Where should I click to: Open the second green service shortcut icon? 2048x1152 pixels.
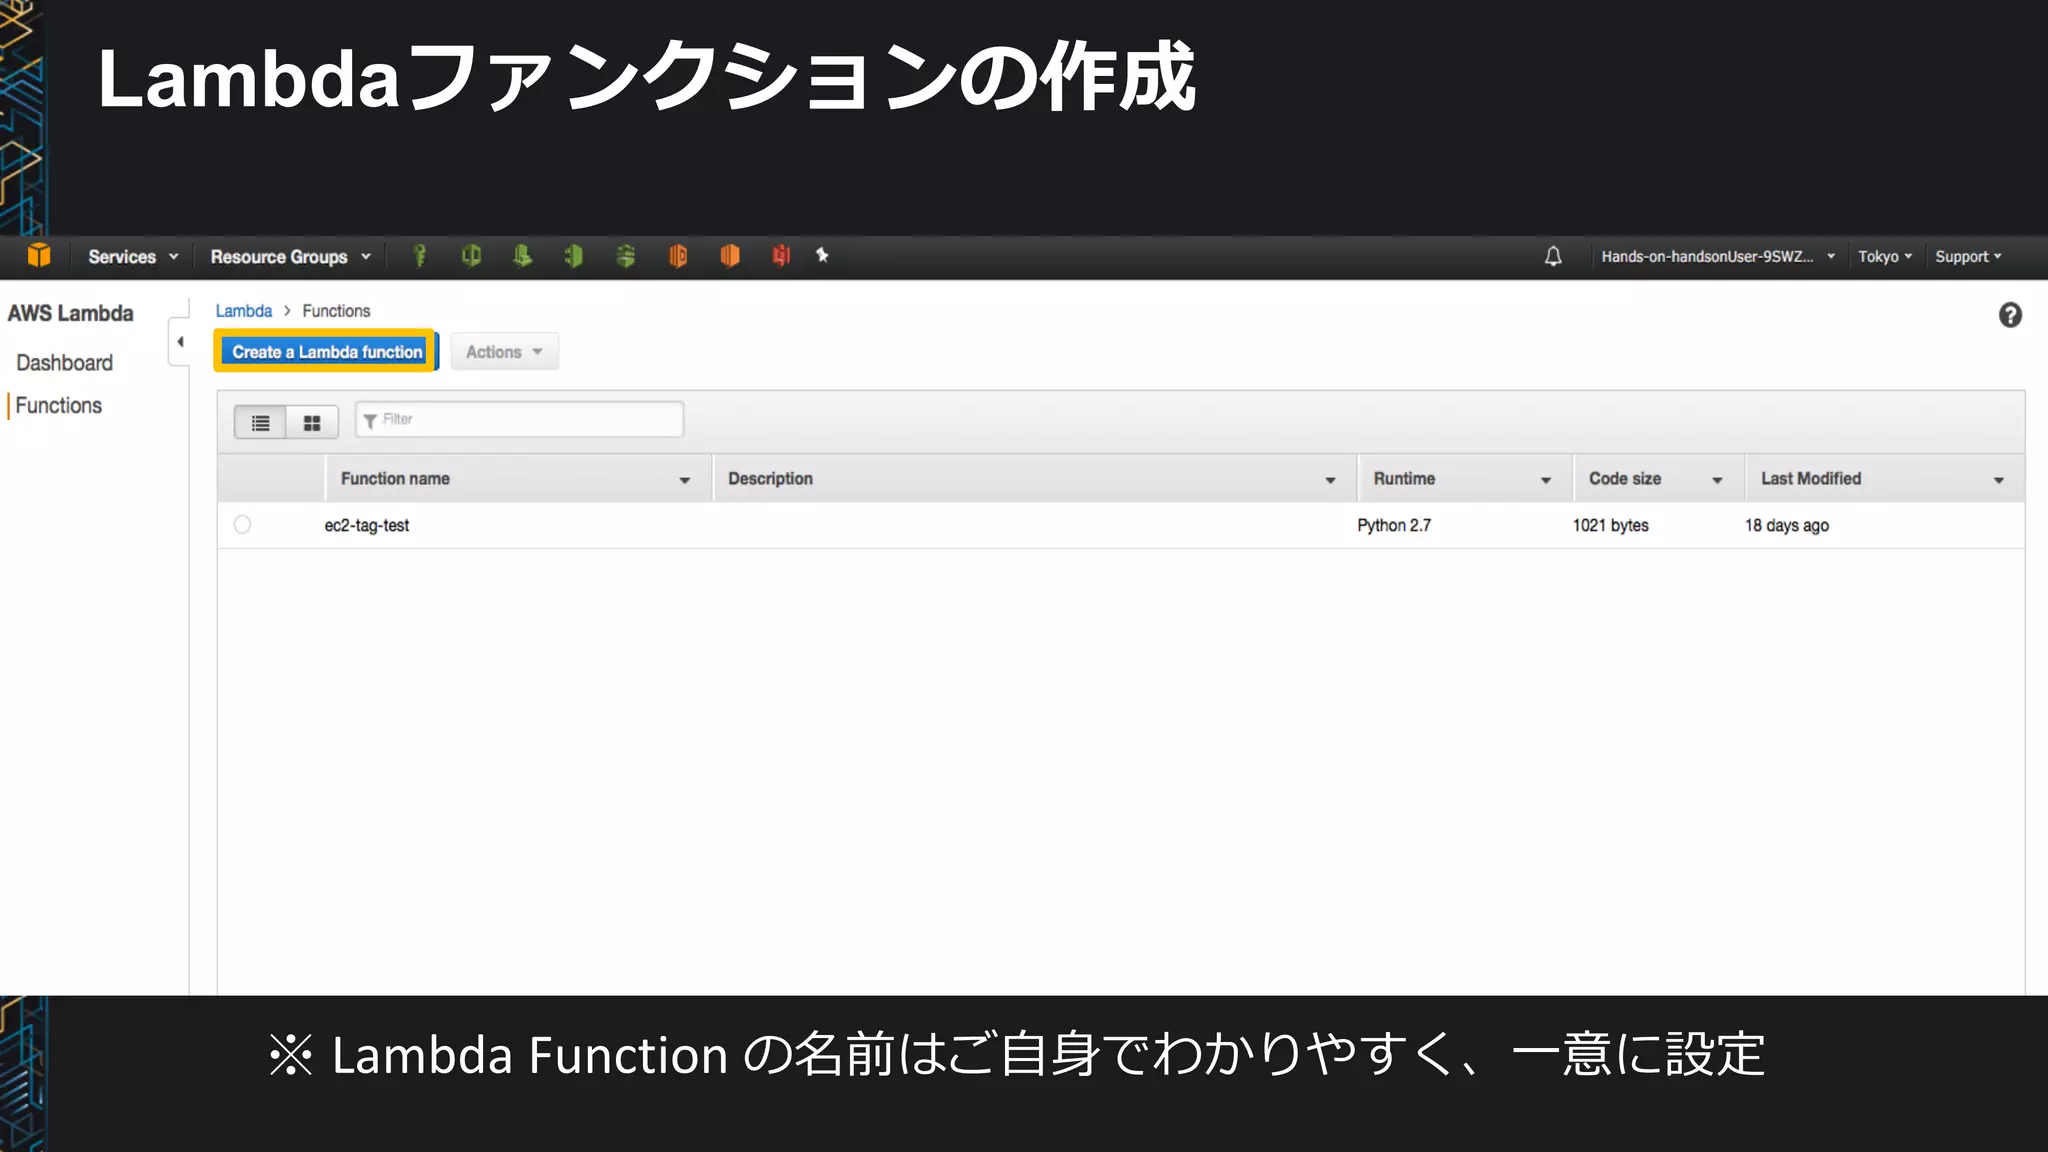(471, 256)
